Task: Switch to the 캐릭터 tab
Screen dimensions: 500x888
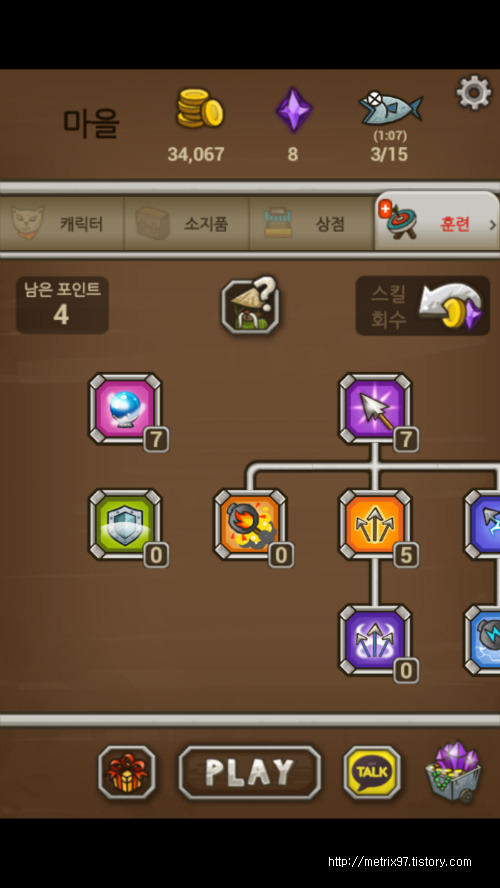Action: point(62,223)
